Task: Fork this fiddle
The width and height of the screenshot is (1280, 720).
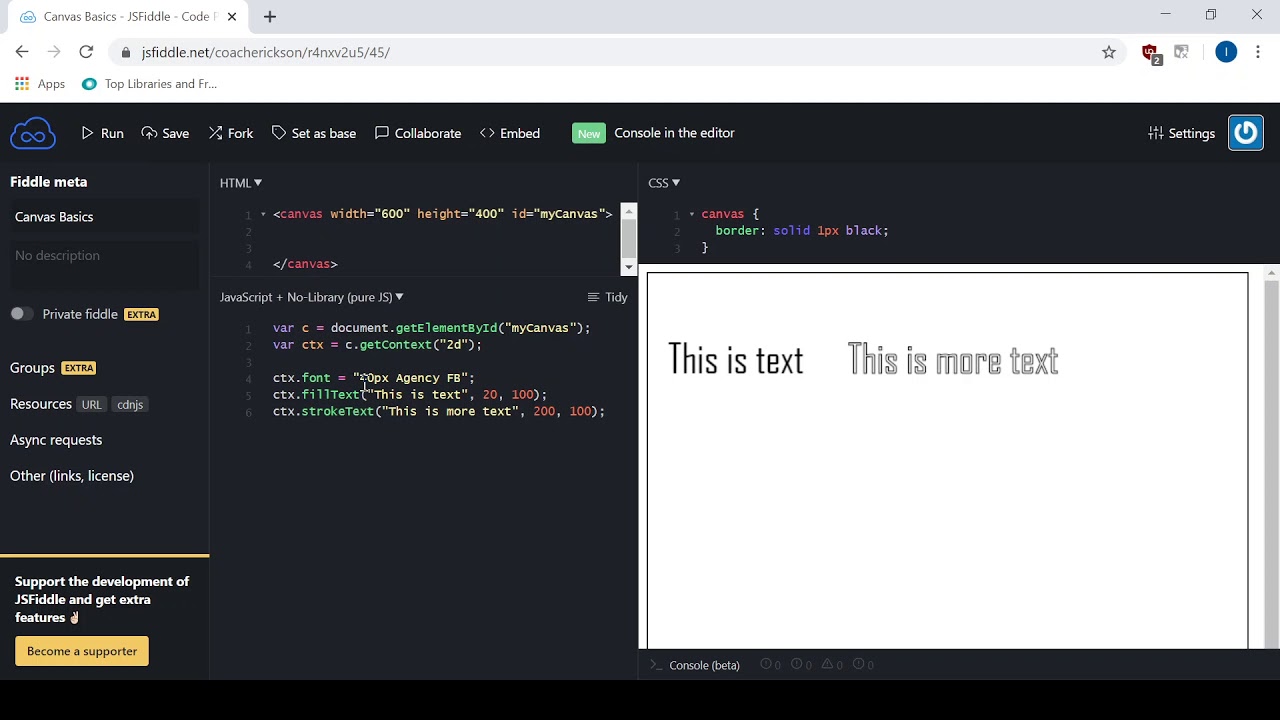Action: tap(230, 133)
